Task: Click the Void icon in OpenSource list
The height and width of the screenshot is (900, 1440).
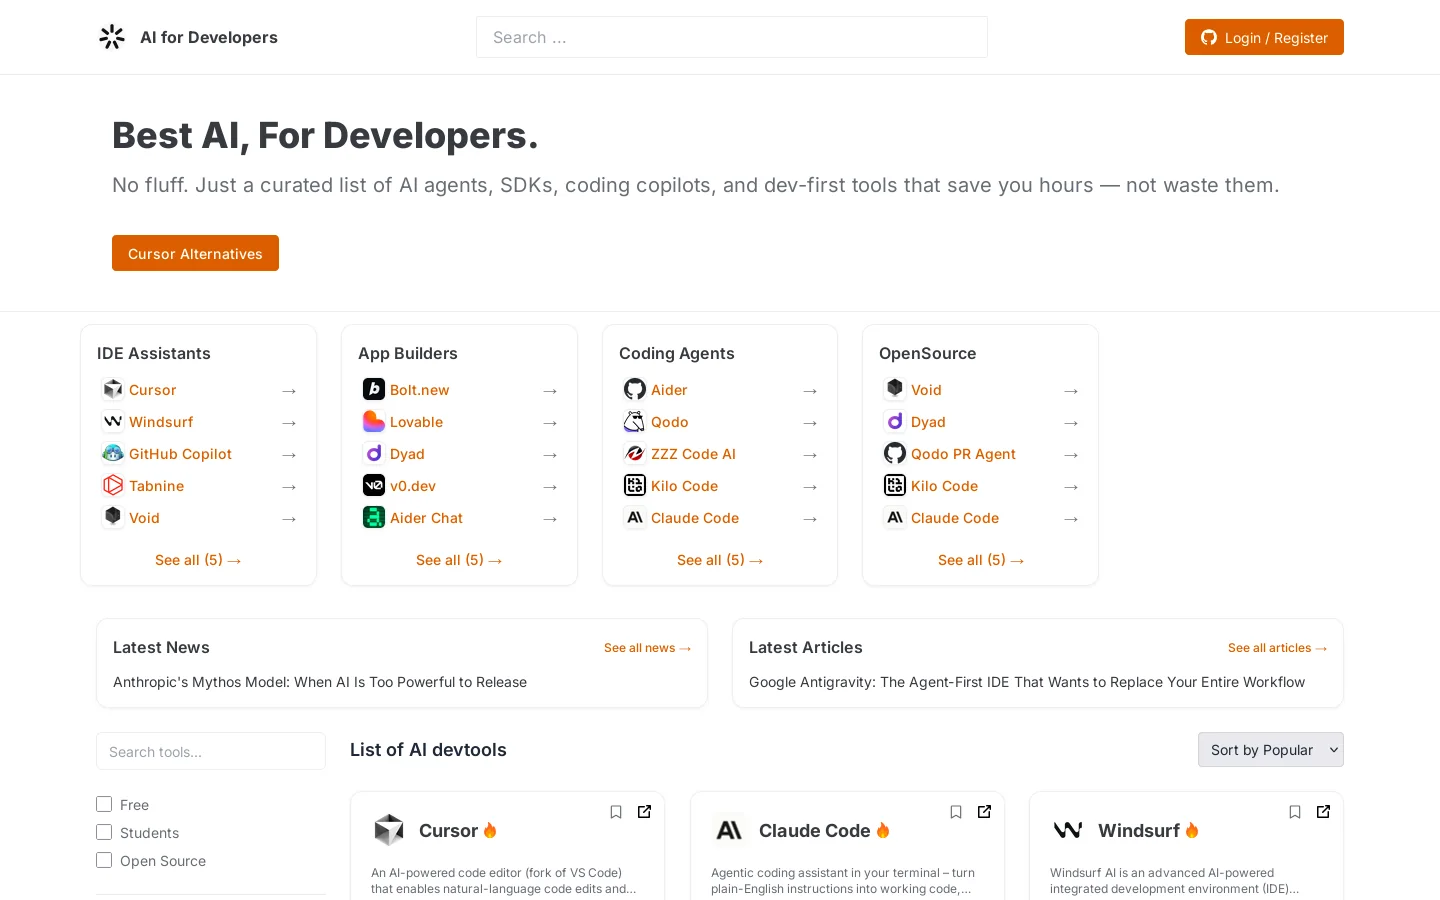Action: click(895, 389)
